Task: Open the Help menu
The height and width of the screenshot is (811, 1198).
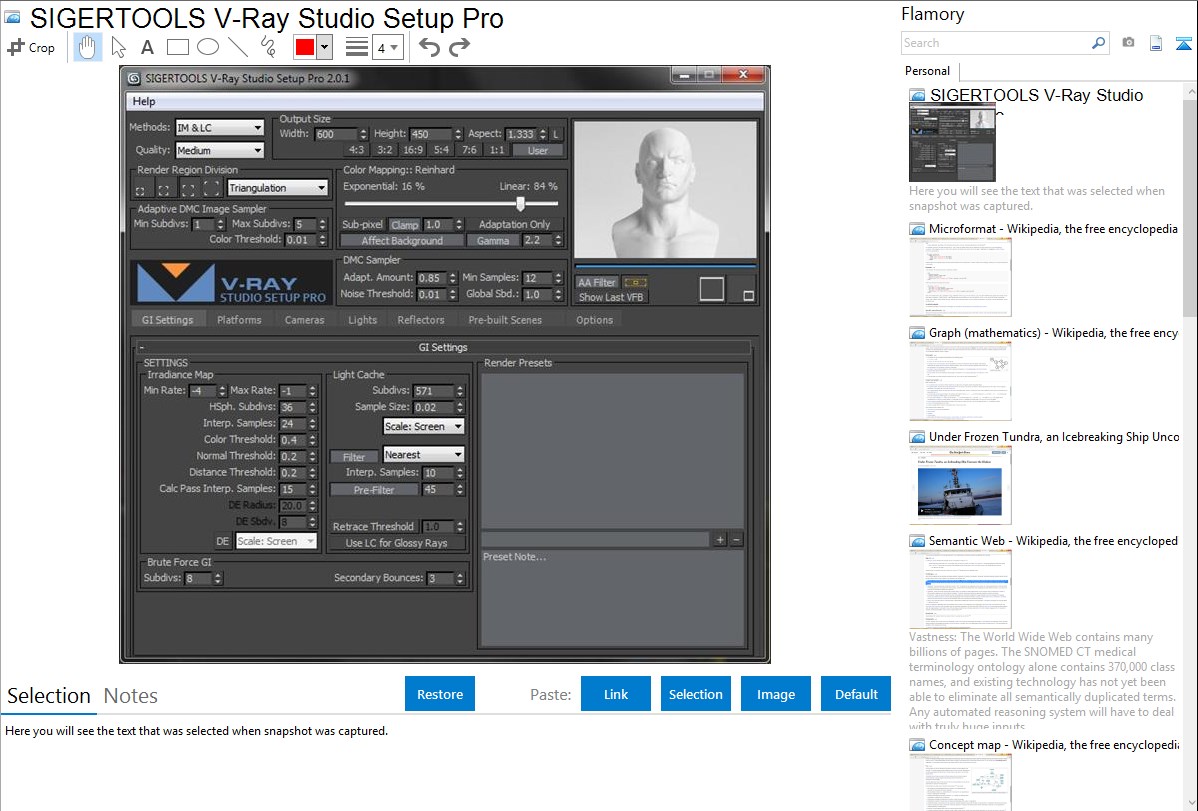Action: point(144,101)
